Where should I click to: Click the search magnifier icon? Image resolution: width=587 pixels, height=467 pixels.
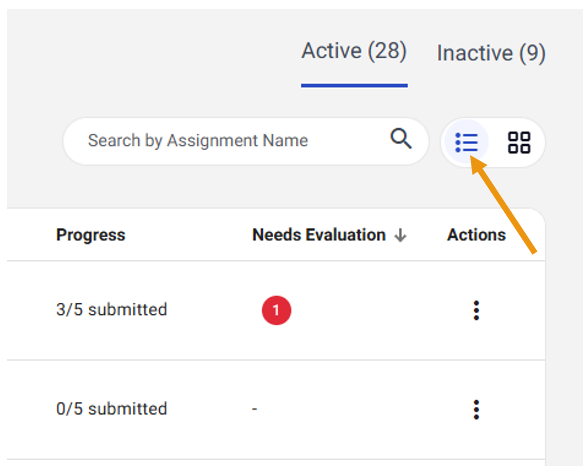tap(401, 139)
